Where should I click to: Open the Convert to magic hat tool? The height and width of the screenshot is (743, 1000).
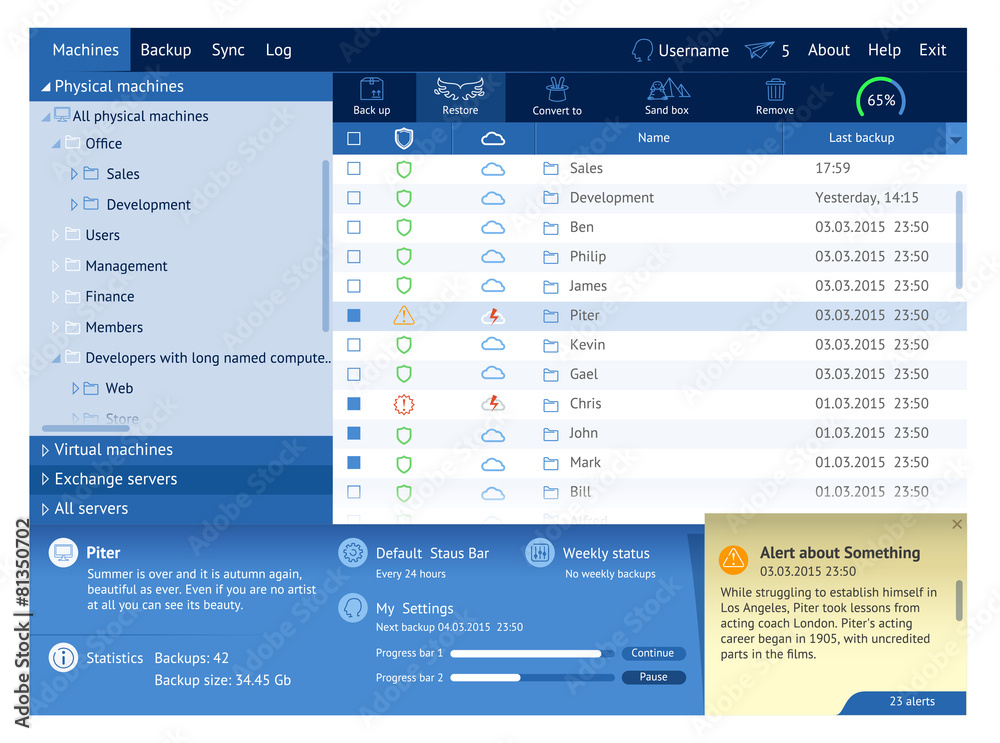[x=557, y=89]
